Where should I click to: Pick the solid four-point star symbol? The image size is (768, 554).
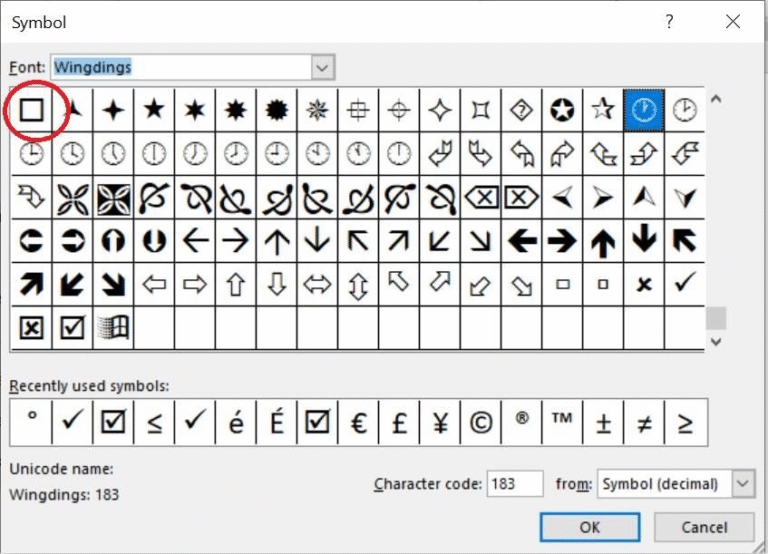coord(113,110)
